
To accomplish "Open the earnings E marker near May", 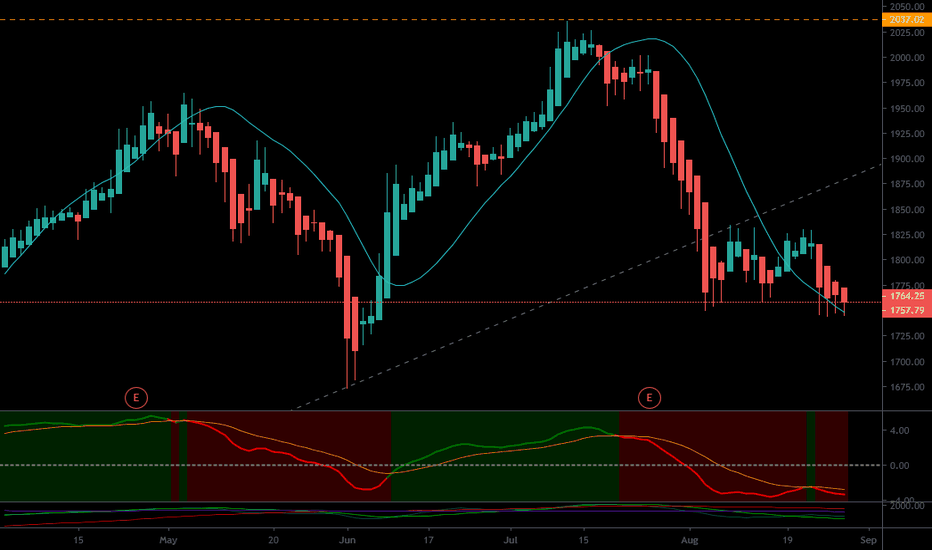I will (x=136, y=398).
